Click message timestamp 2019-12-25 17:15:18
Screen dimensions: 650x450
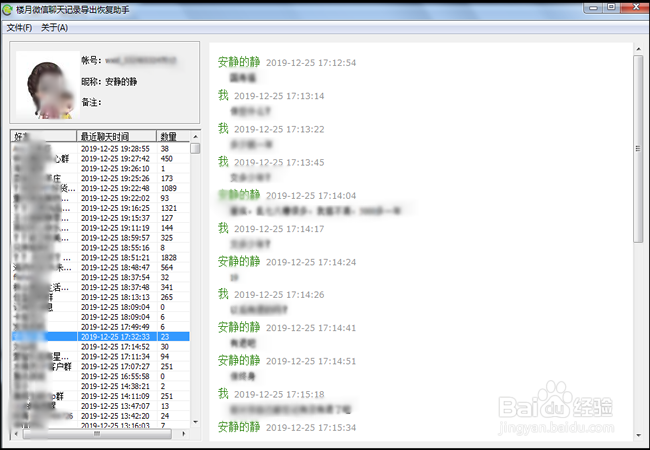(279, 394)
